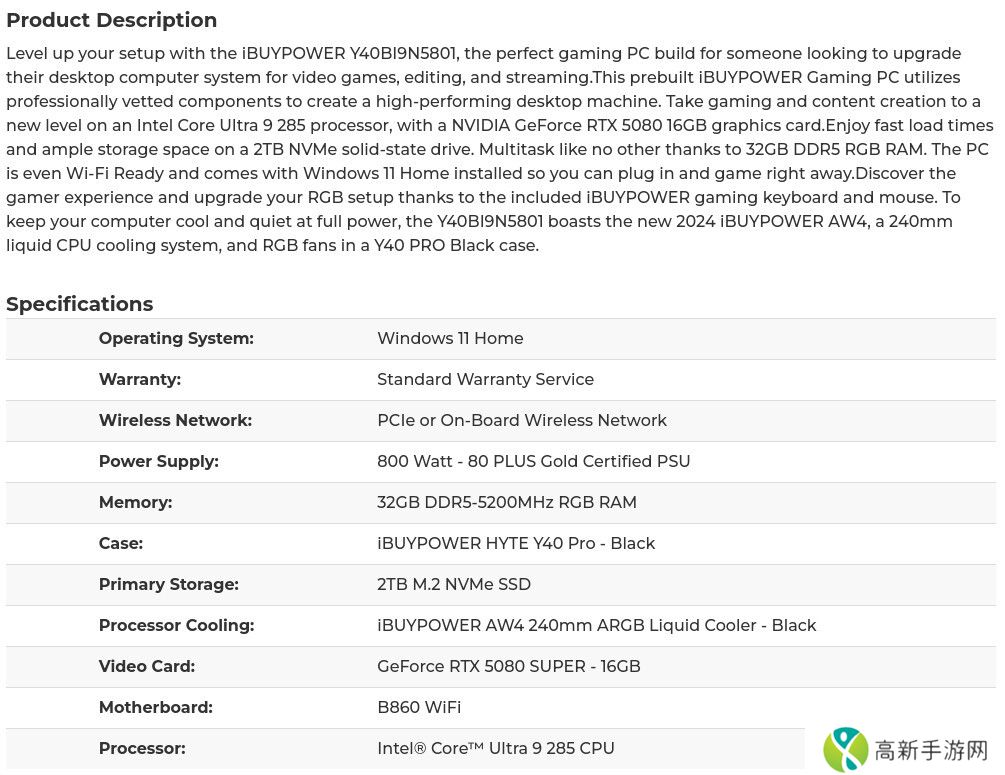Image resolution: width=1005 pixels, height=775 pixels.
Task: Click the 高新手游网 watermark text
Action: point(931,750)
